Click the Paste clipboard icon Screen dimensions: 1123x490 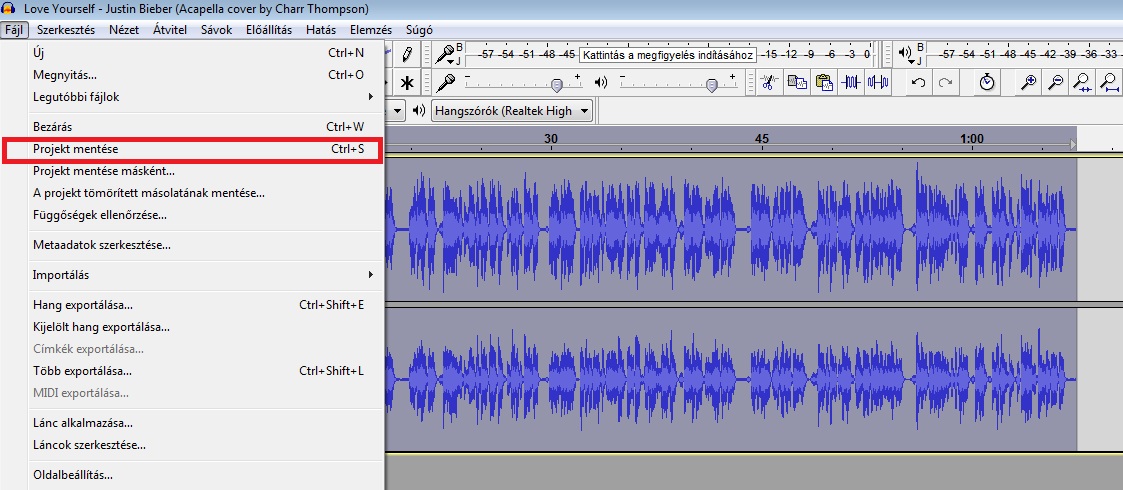824,82
